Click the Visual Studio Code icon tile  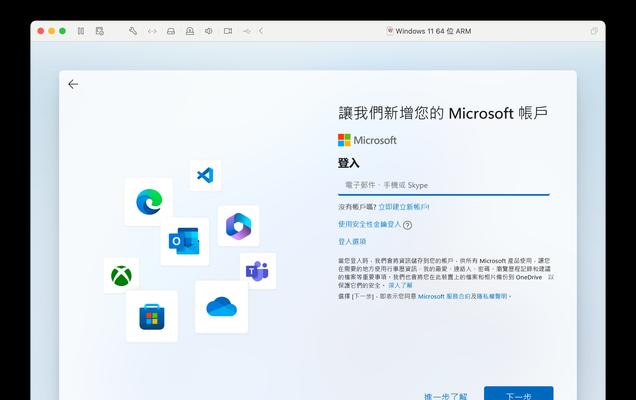(205, 175)
